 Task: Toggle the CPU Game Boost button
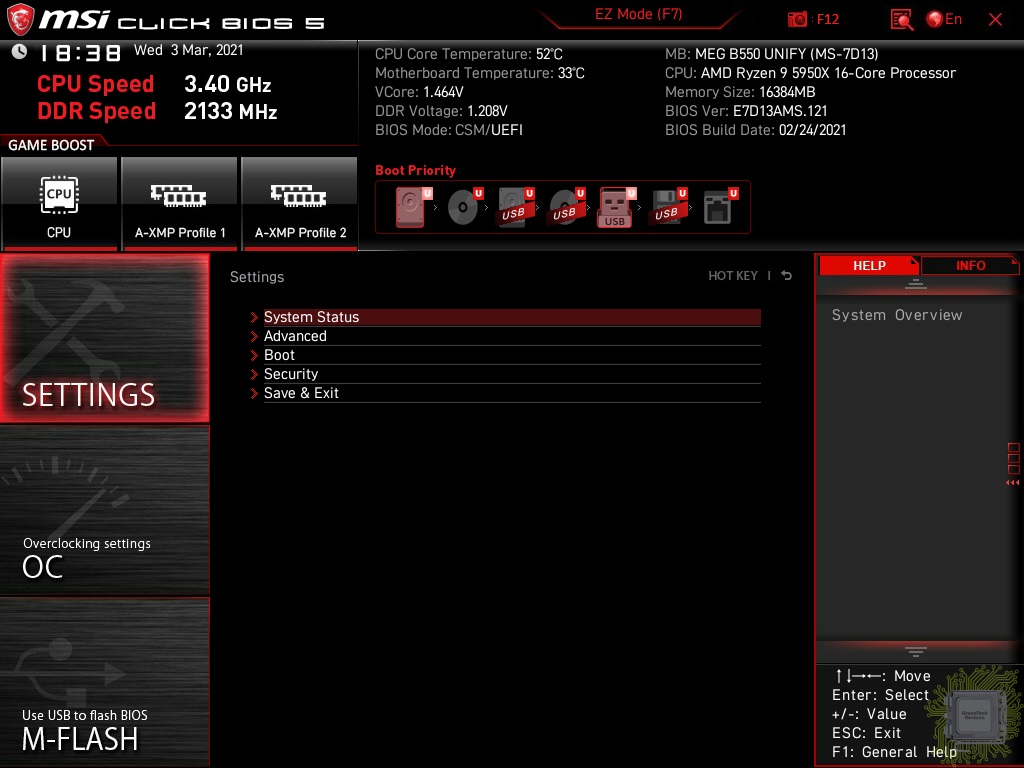point(59,204)
